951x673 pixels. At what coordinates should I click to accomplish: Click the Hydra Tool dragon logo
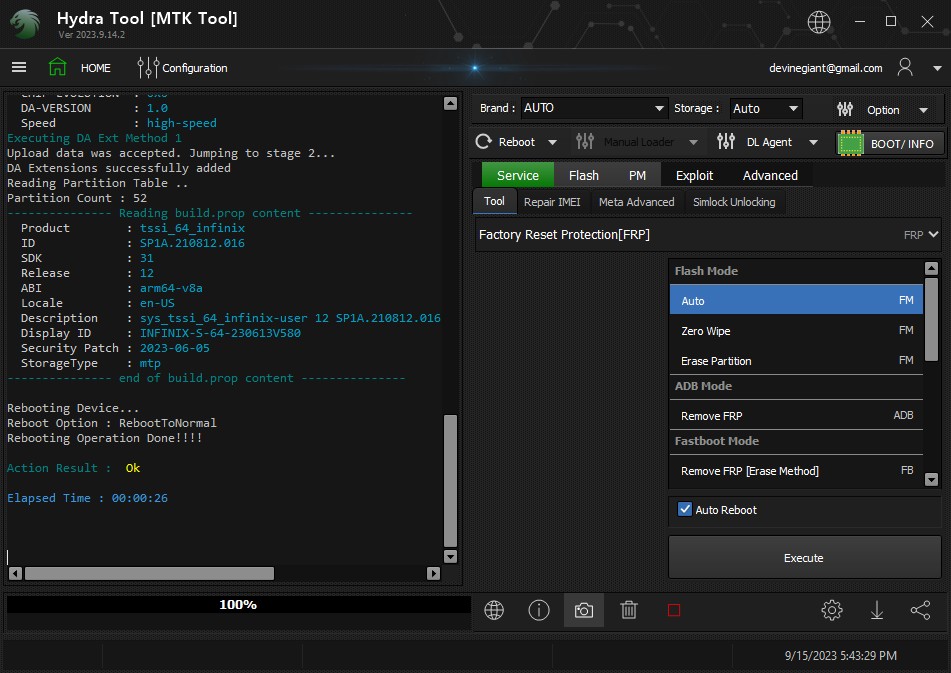click(x=25, y=24)
